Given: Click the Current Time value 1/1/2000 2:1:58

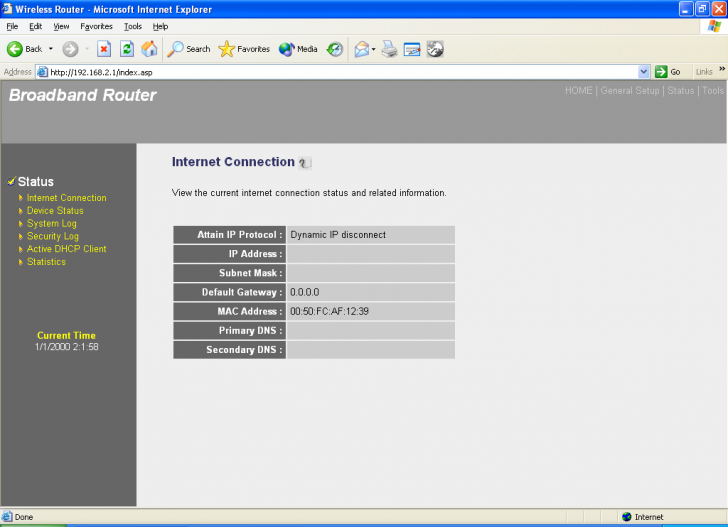Looking at the screenshot, I should [66, 347].
